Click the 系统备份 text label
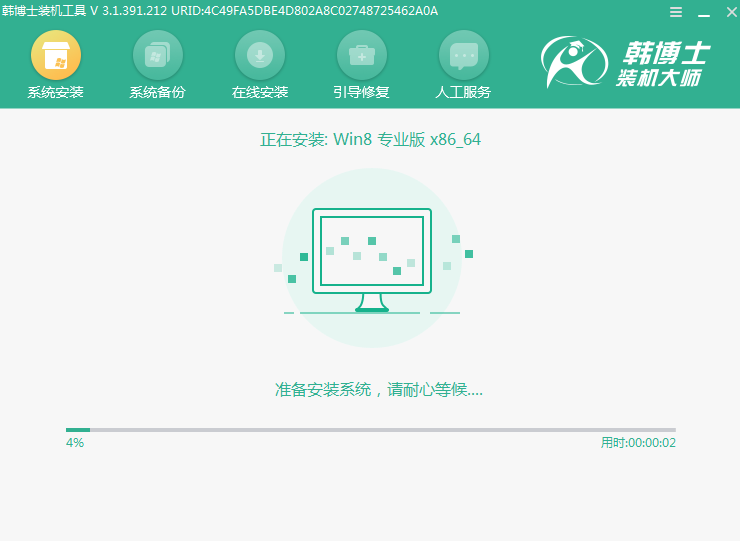Screen dimensions: 740x541 click(x=158, y=93)
